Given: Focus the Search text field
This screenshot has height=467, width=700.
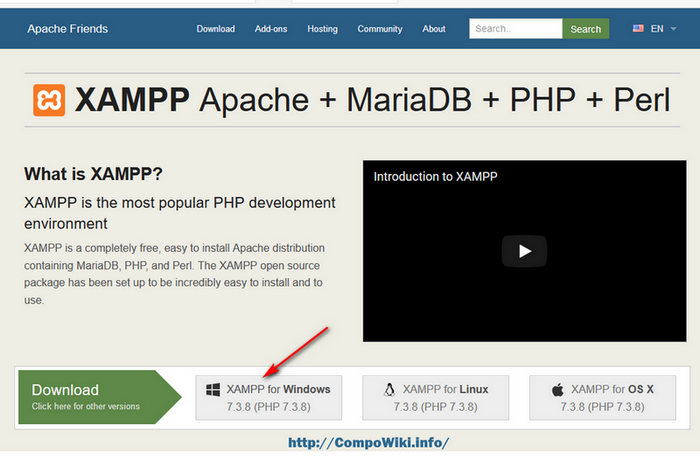Looking at the screenshot, I should (515, 29).
